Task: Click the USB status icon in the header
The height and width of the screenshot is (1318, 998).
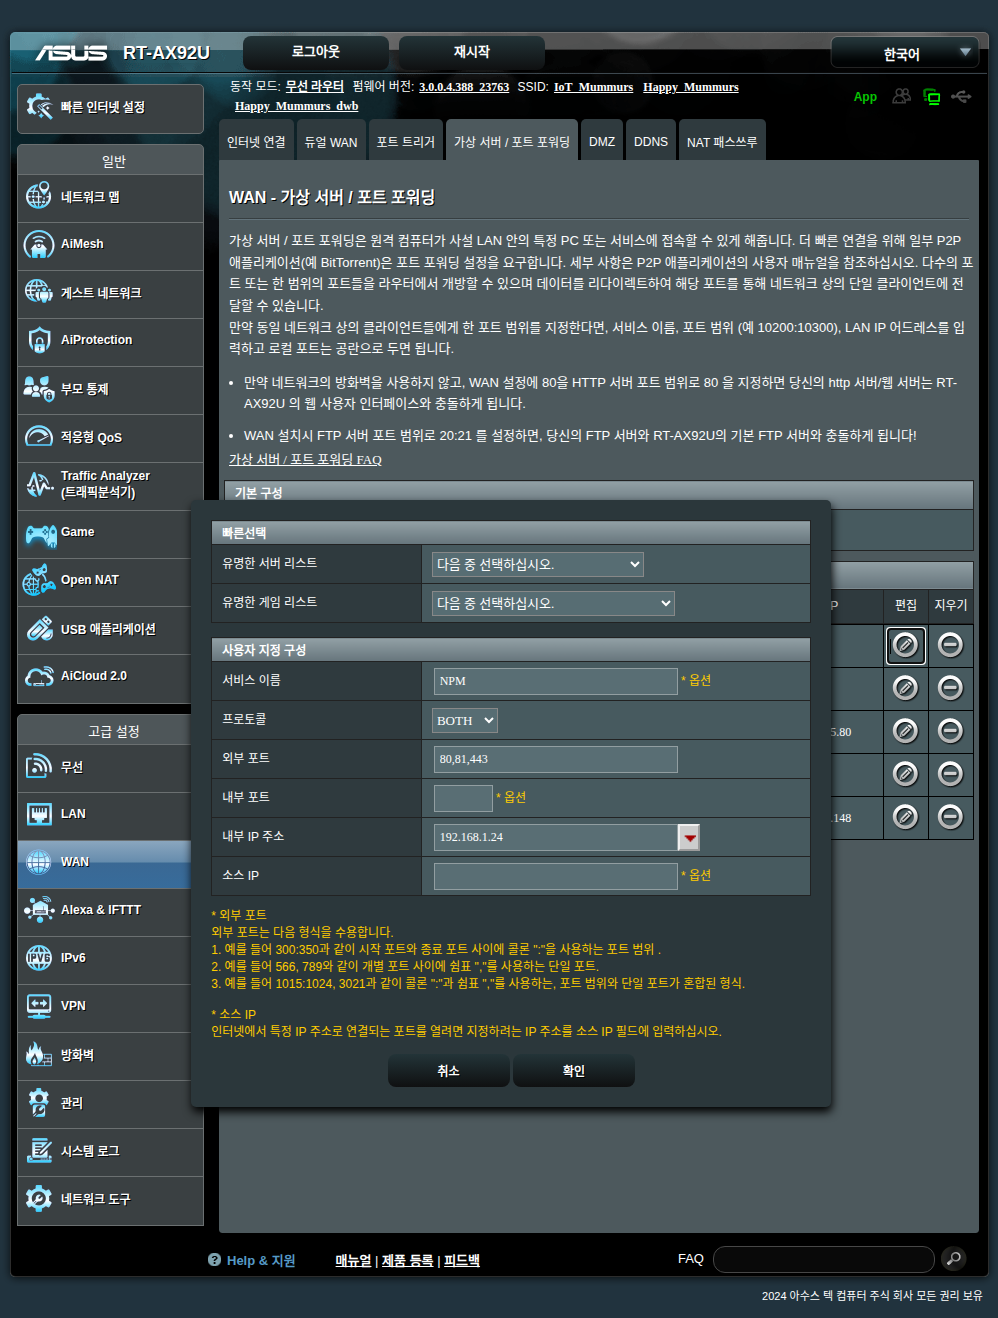Action: (x=961, y=97)
